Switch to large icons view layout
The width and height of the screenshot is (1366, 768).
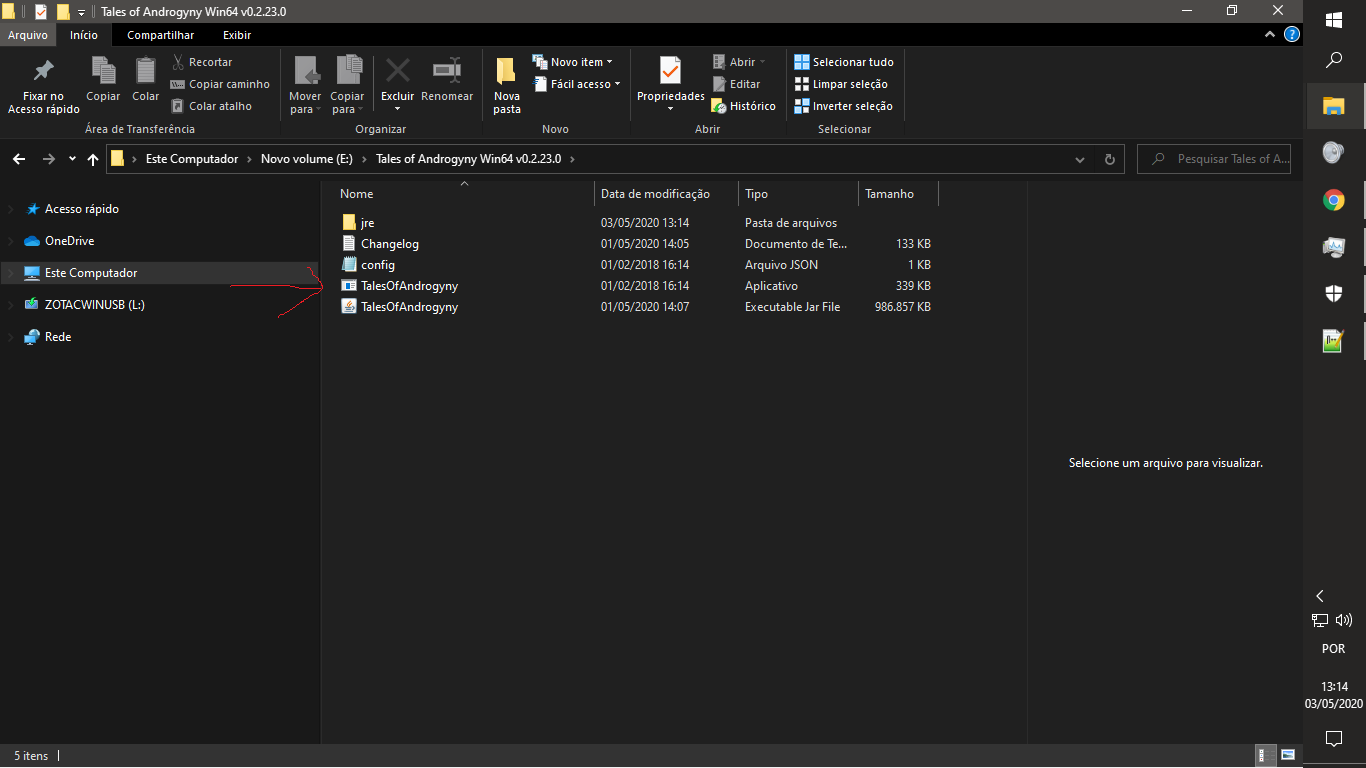pyautogui.click(x=1288, y=755)
